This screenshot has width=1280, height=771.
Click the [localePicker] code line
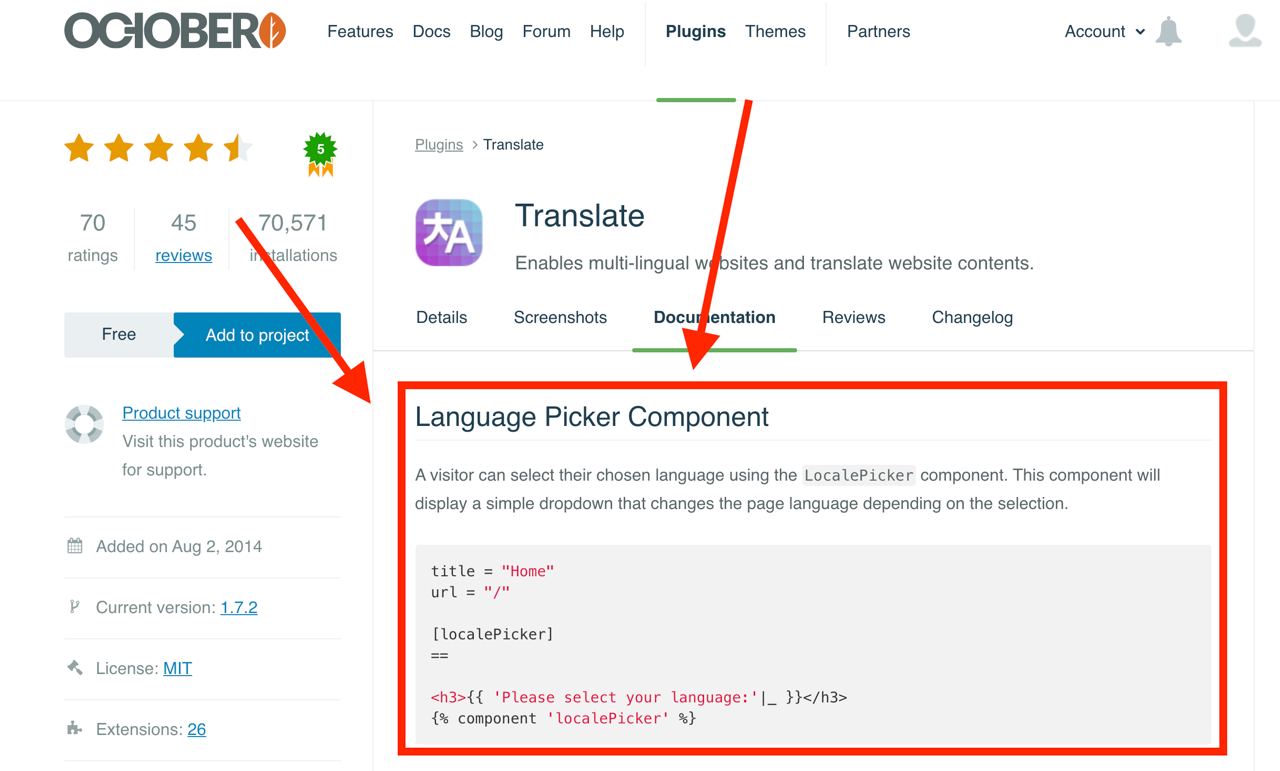pyautogui.click(x=492, y=634)
